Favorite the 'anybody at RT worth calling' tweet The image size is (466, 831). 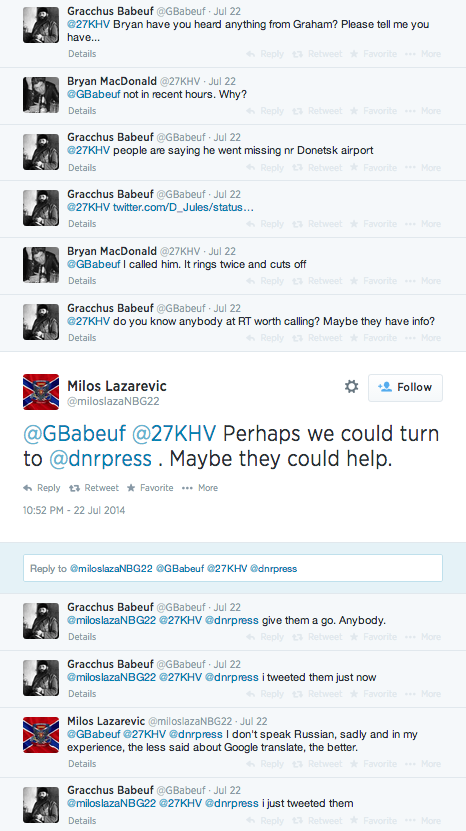pyautogui.click(x=374, y=338)
